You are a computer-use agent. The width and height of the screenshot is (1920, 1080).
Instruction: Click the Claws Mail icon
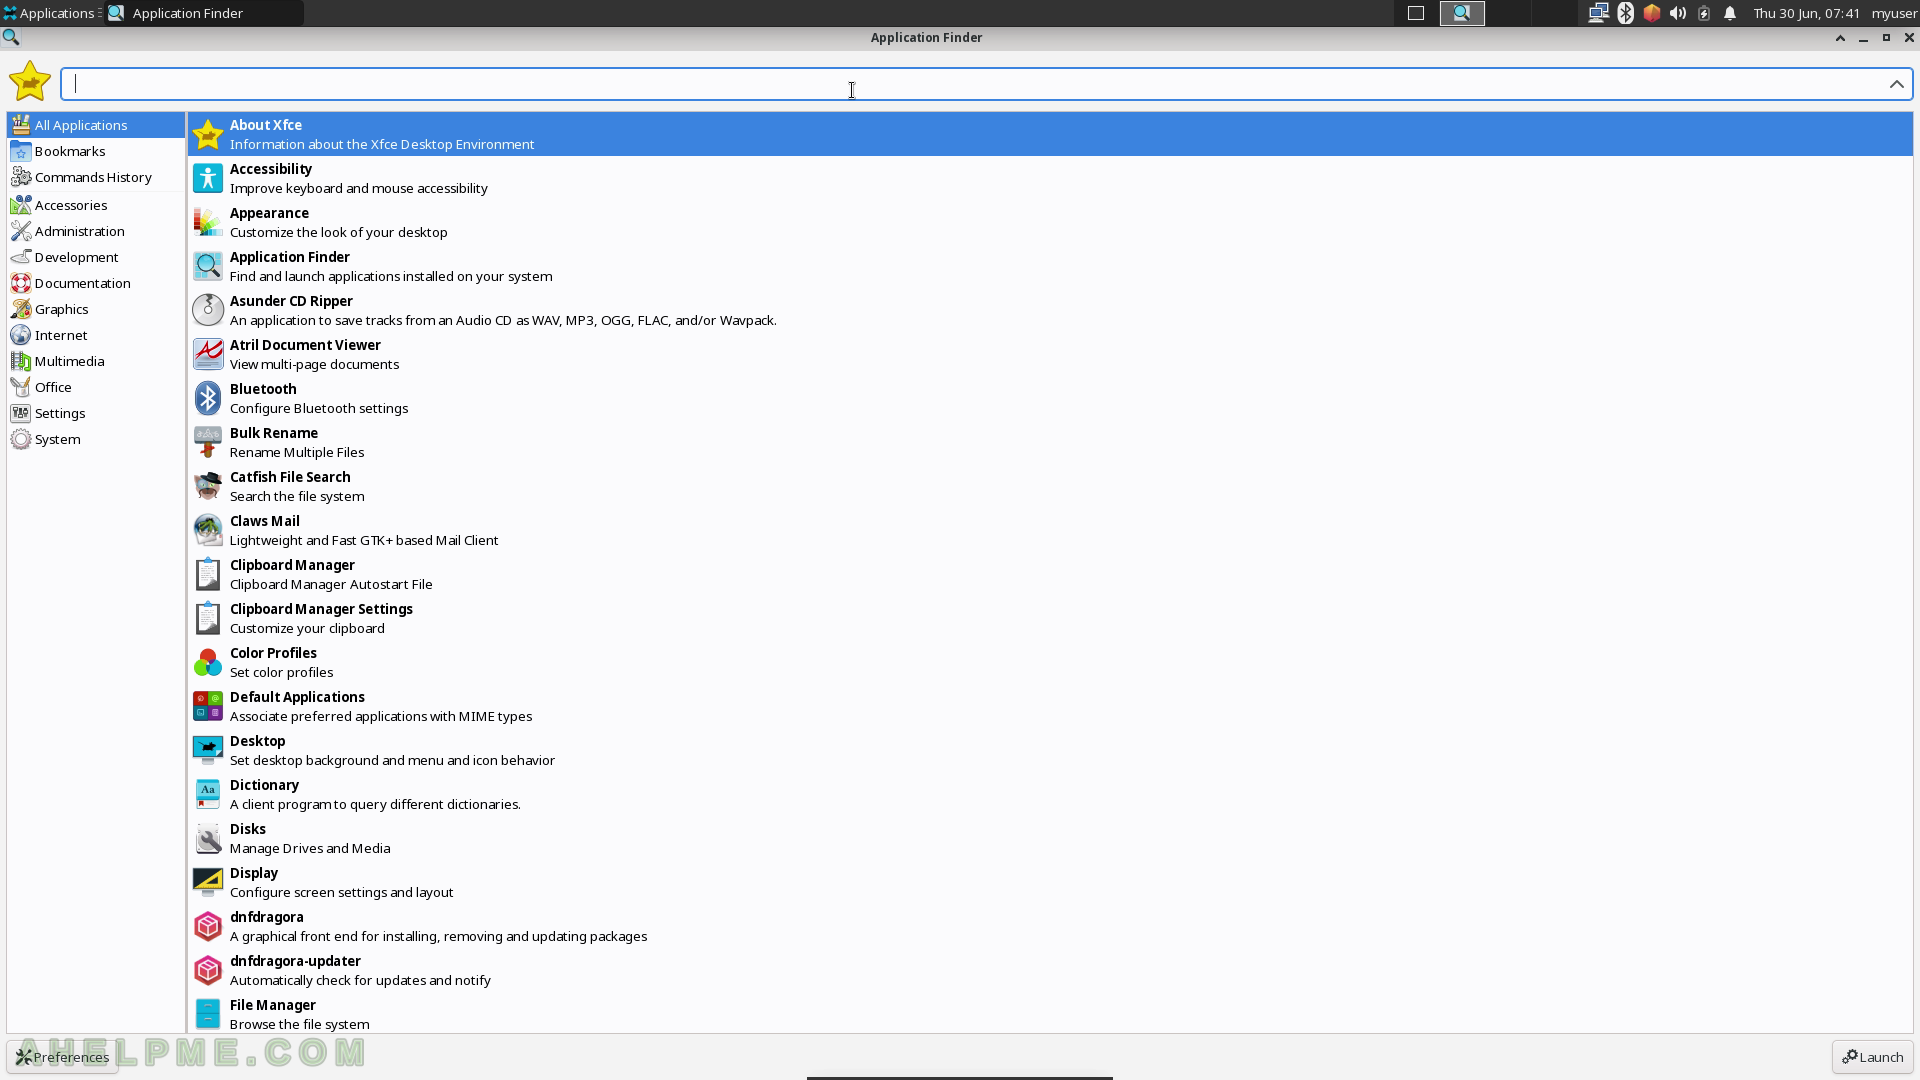click(x=208, y=530)
